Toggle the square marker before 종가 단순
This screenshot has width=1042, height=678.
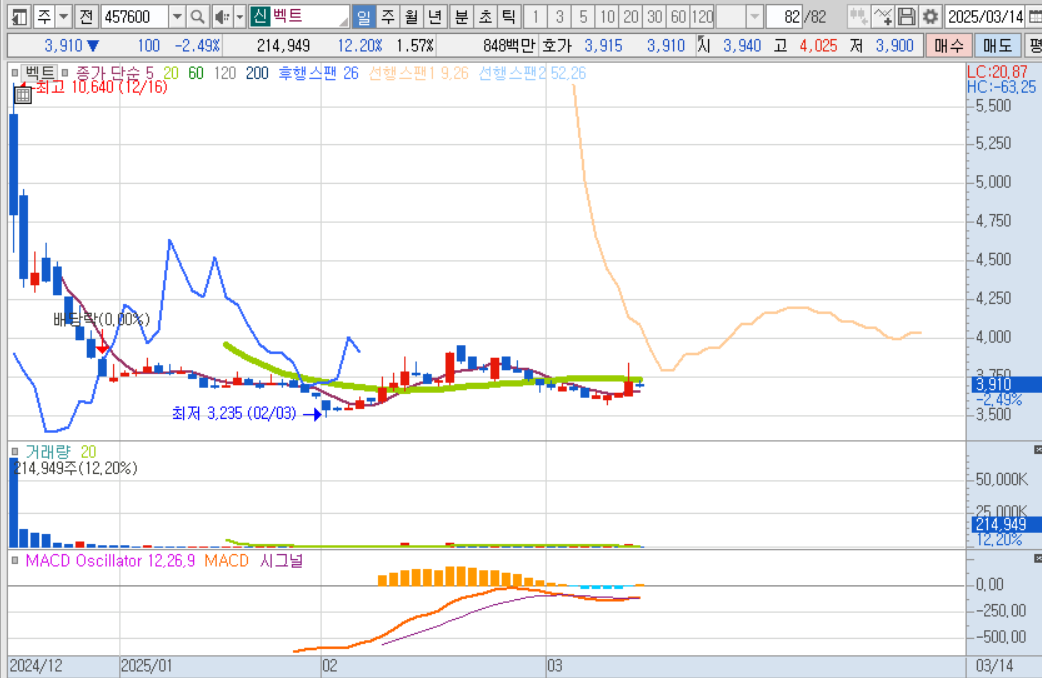click(x=65, y=73)
